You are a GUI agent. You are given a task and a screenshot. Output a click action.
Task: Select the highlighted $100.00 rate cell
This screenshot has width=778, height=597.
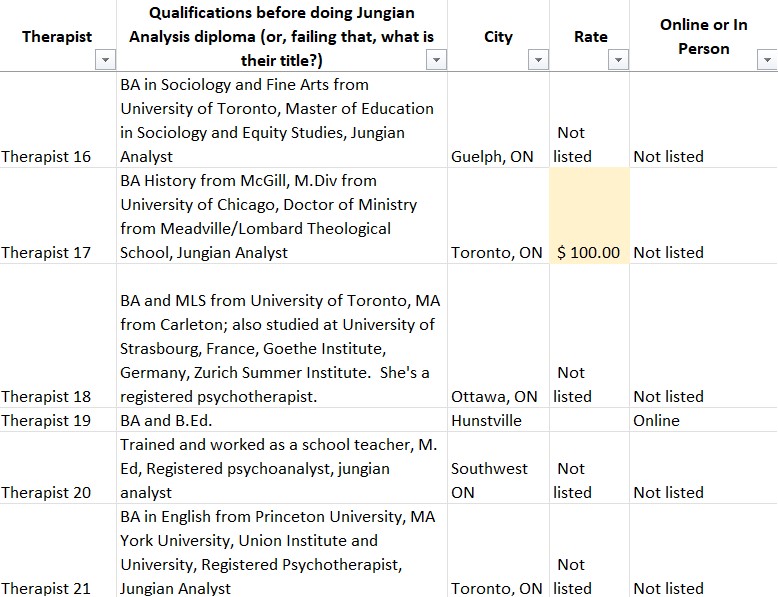click(589, 216)
